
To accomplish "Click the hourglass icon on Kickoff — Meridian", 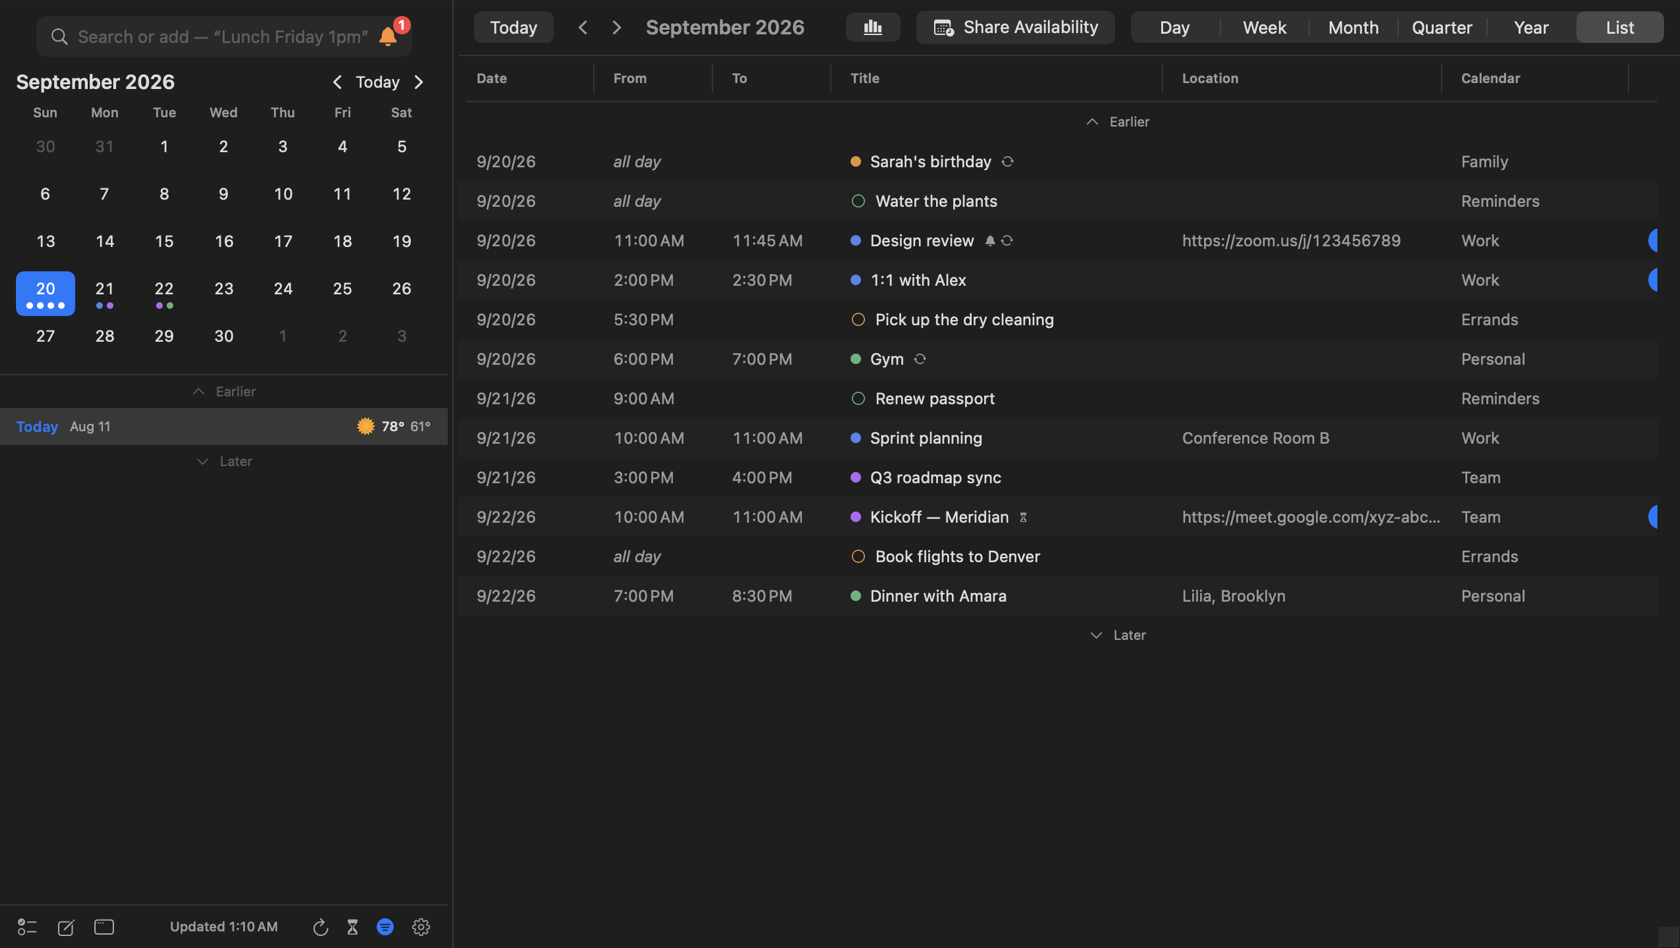I will [x=1023, y=517].
